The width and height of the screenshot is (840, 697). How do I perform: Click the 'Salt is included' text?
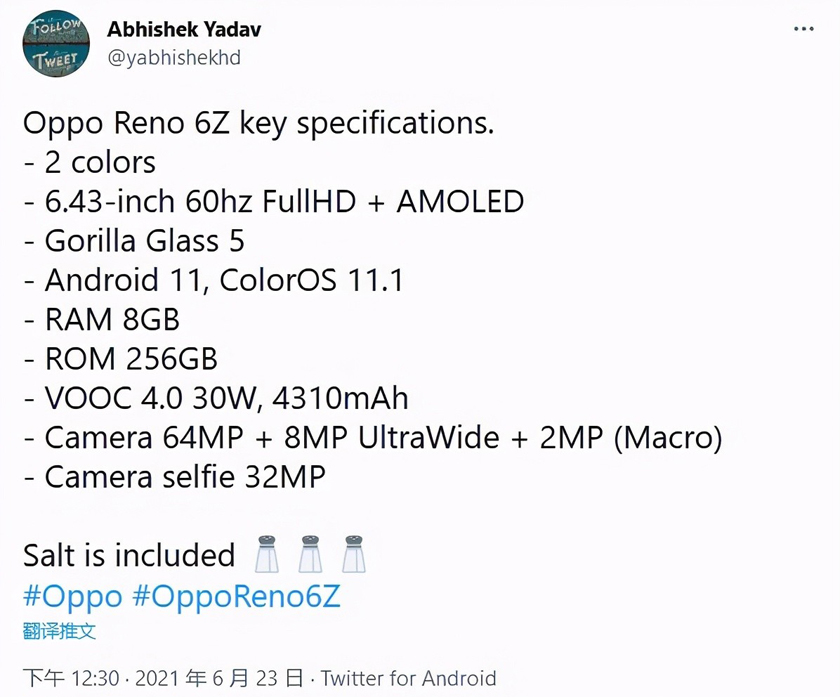pyautogui.click(x=129, y=555)
